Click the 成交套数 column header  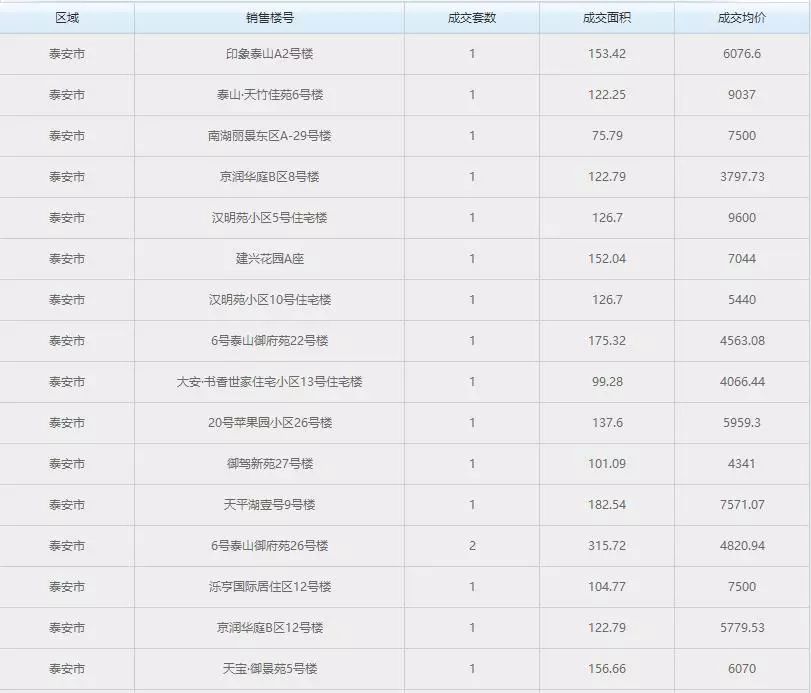coord(472,18)
